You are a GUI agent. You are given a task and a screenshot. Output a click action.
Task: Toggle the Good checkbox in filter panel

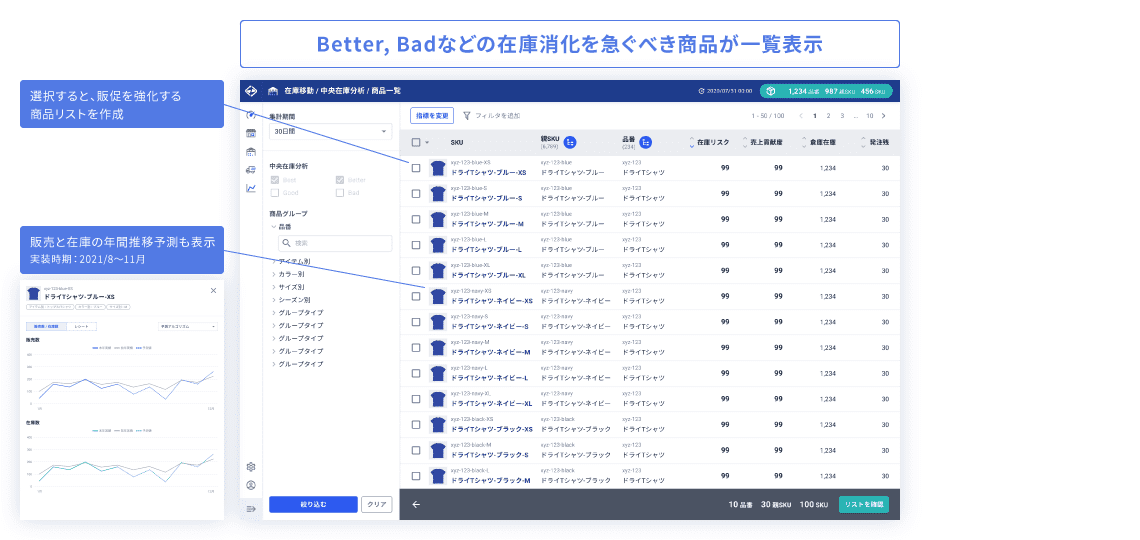coord(274,192)
